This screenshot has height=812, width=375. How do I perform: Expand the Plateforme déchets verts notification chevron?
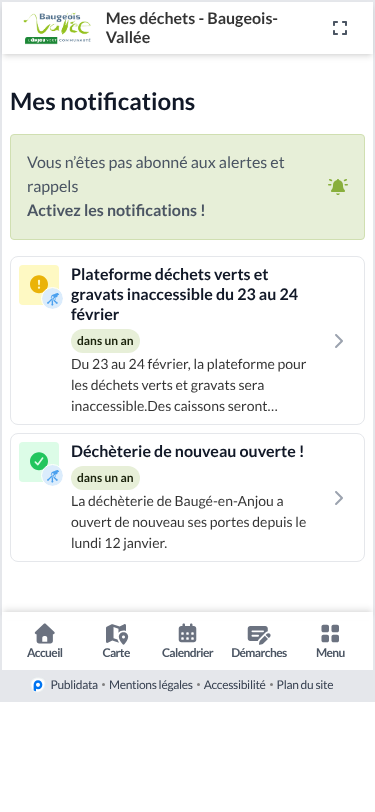tap(339, 341)
